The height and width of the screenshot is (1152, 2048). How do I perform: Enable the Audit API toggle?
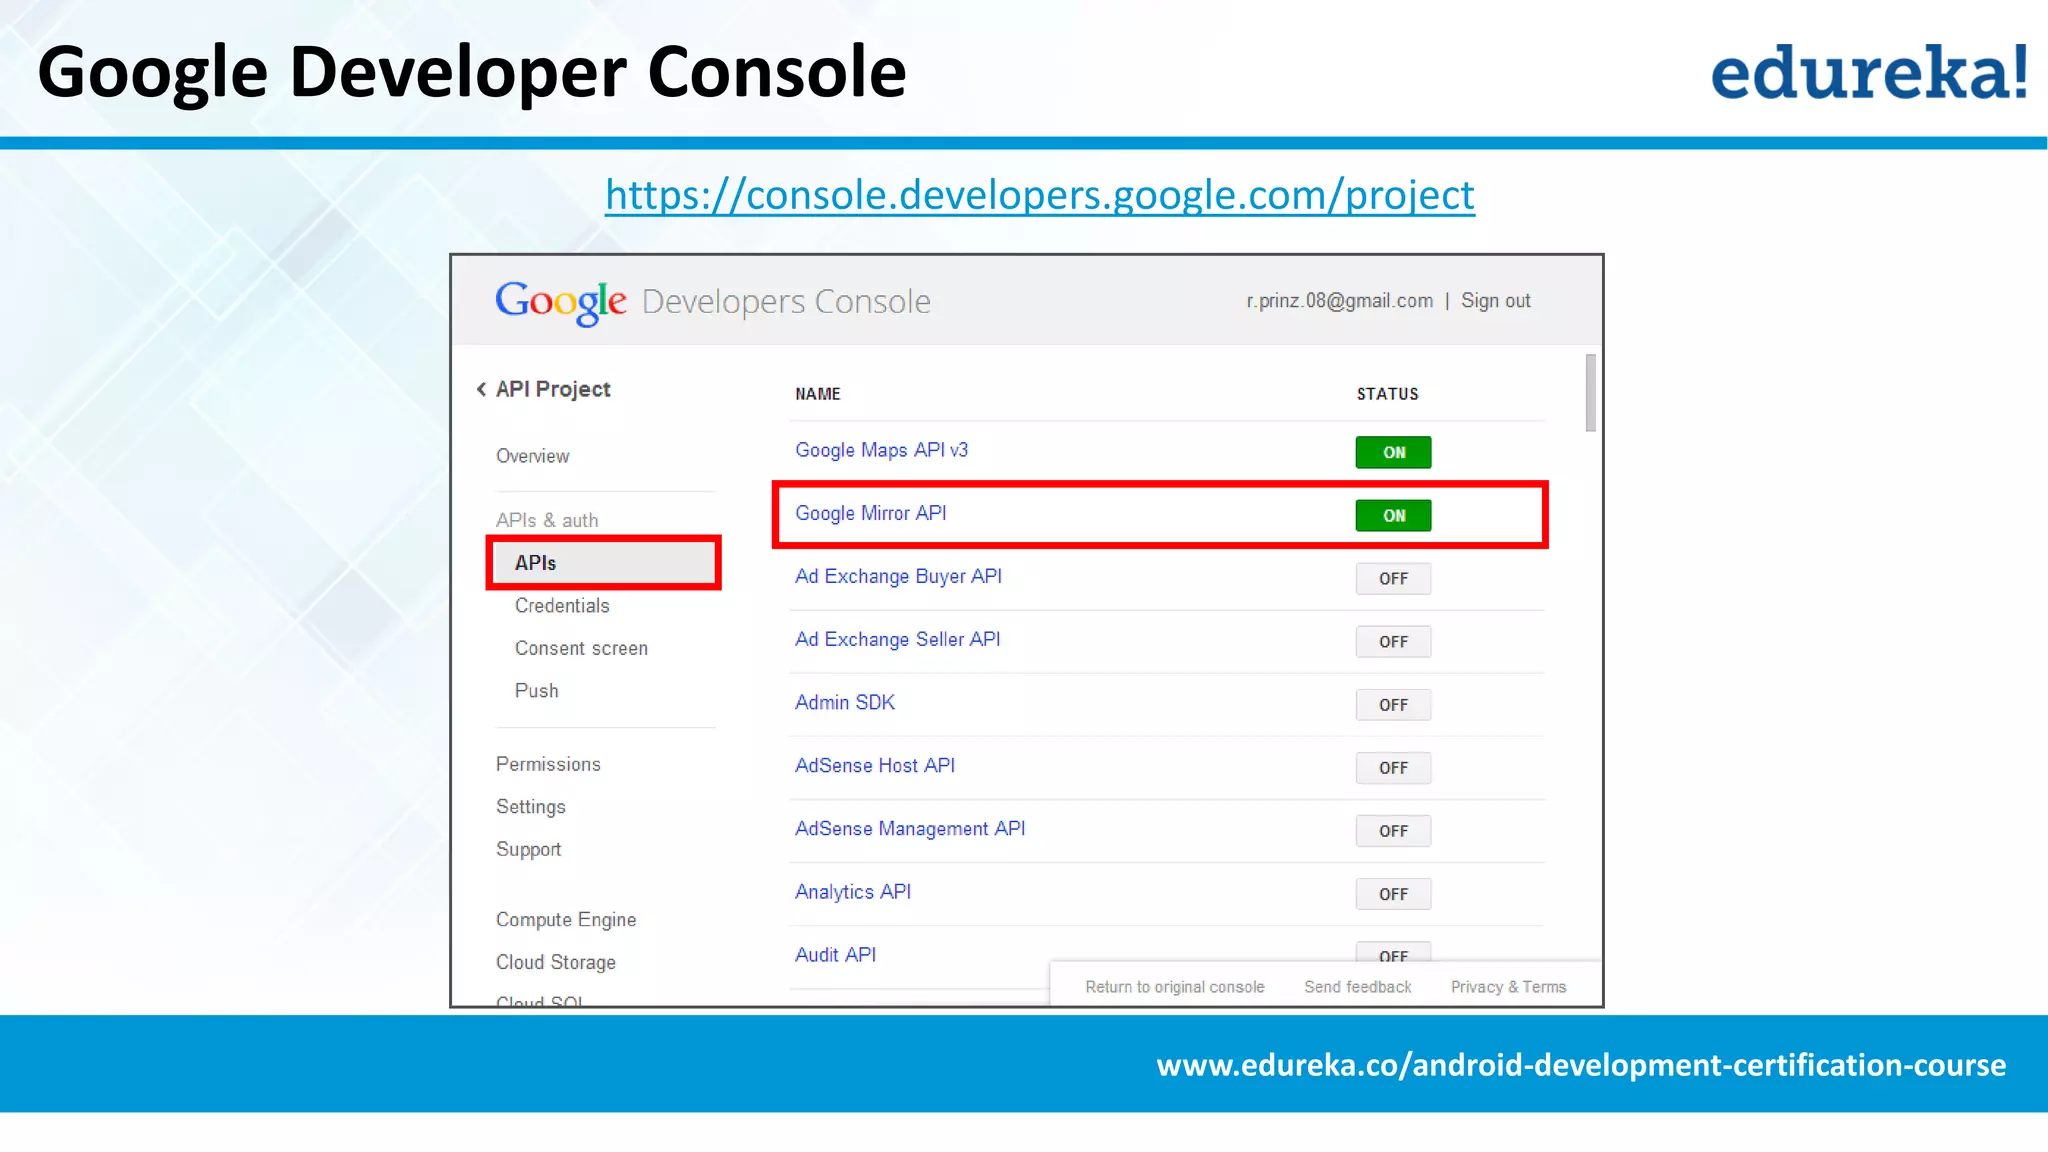(1393, 952)
